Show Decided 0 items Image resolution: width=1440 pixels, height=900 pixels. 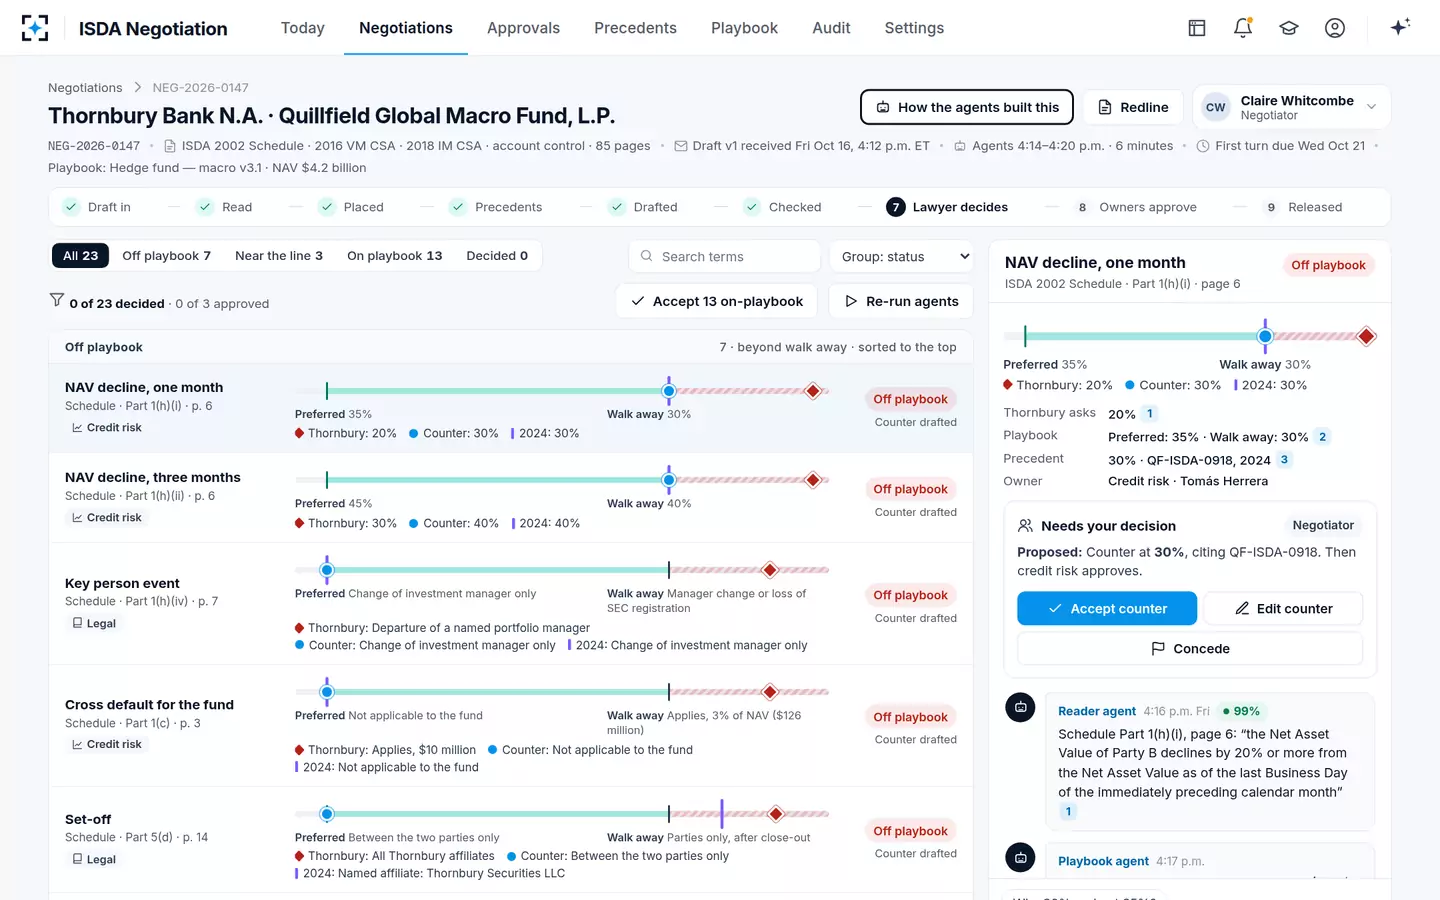pos(497,256)
